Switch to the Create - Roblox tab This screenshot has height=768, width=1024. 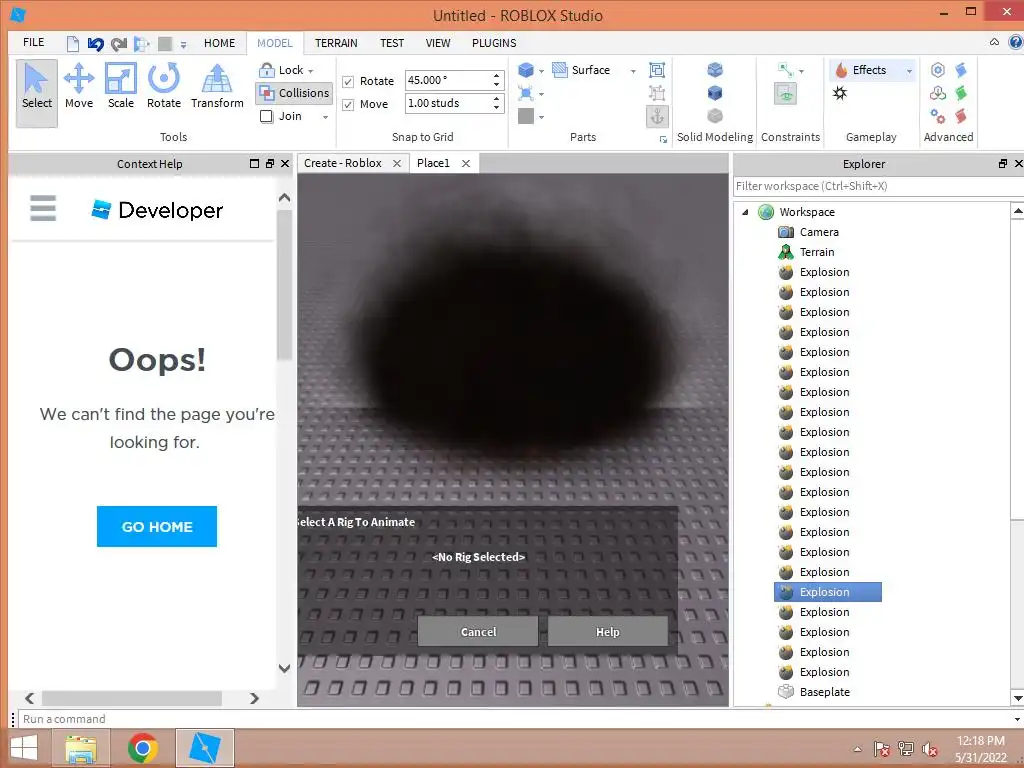(x=343, y=163)
